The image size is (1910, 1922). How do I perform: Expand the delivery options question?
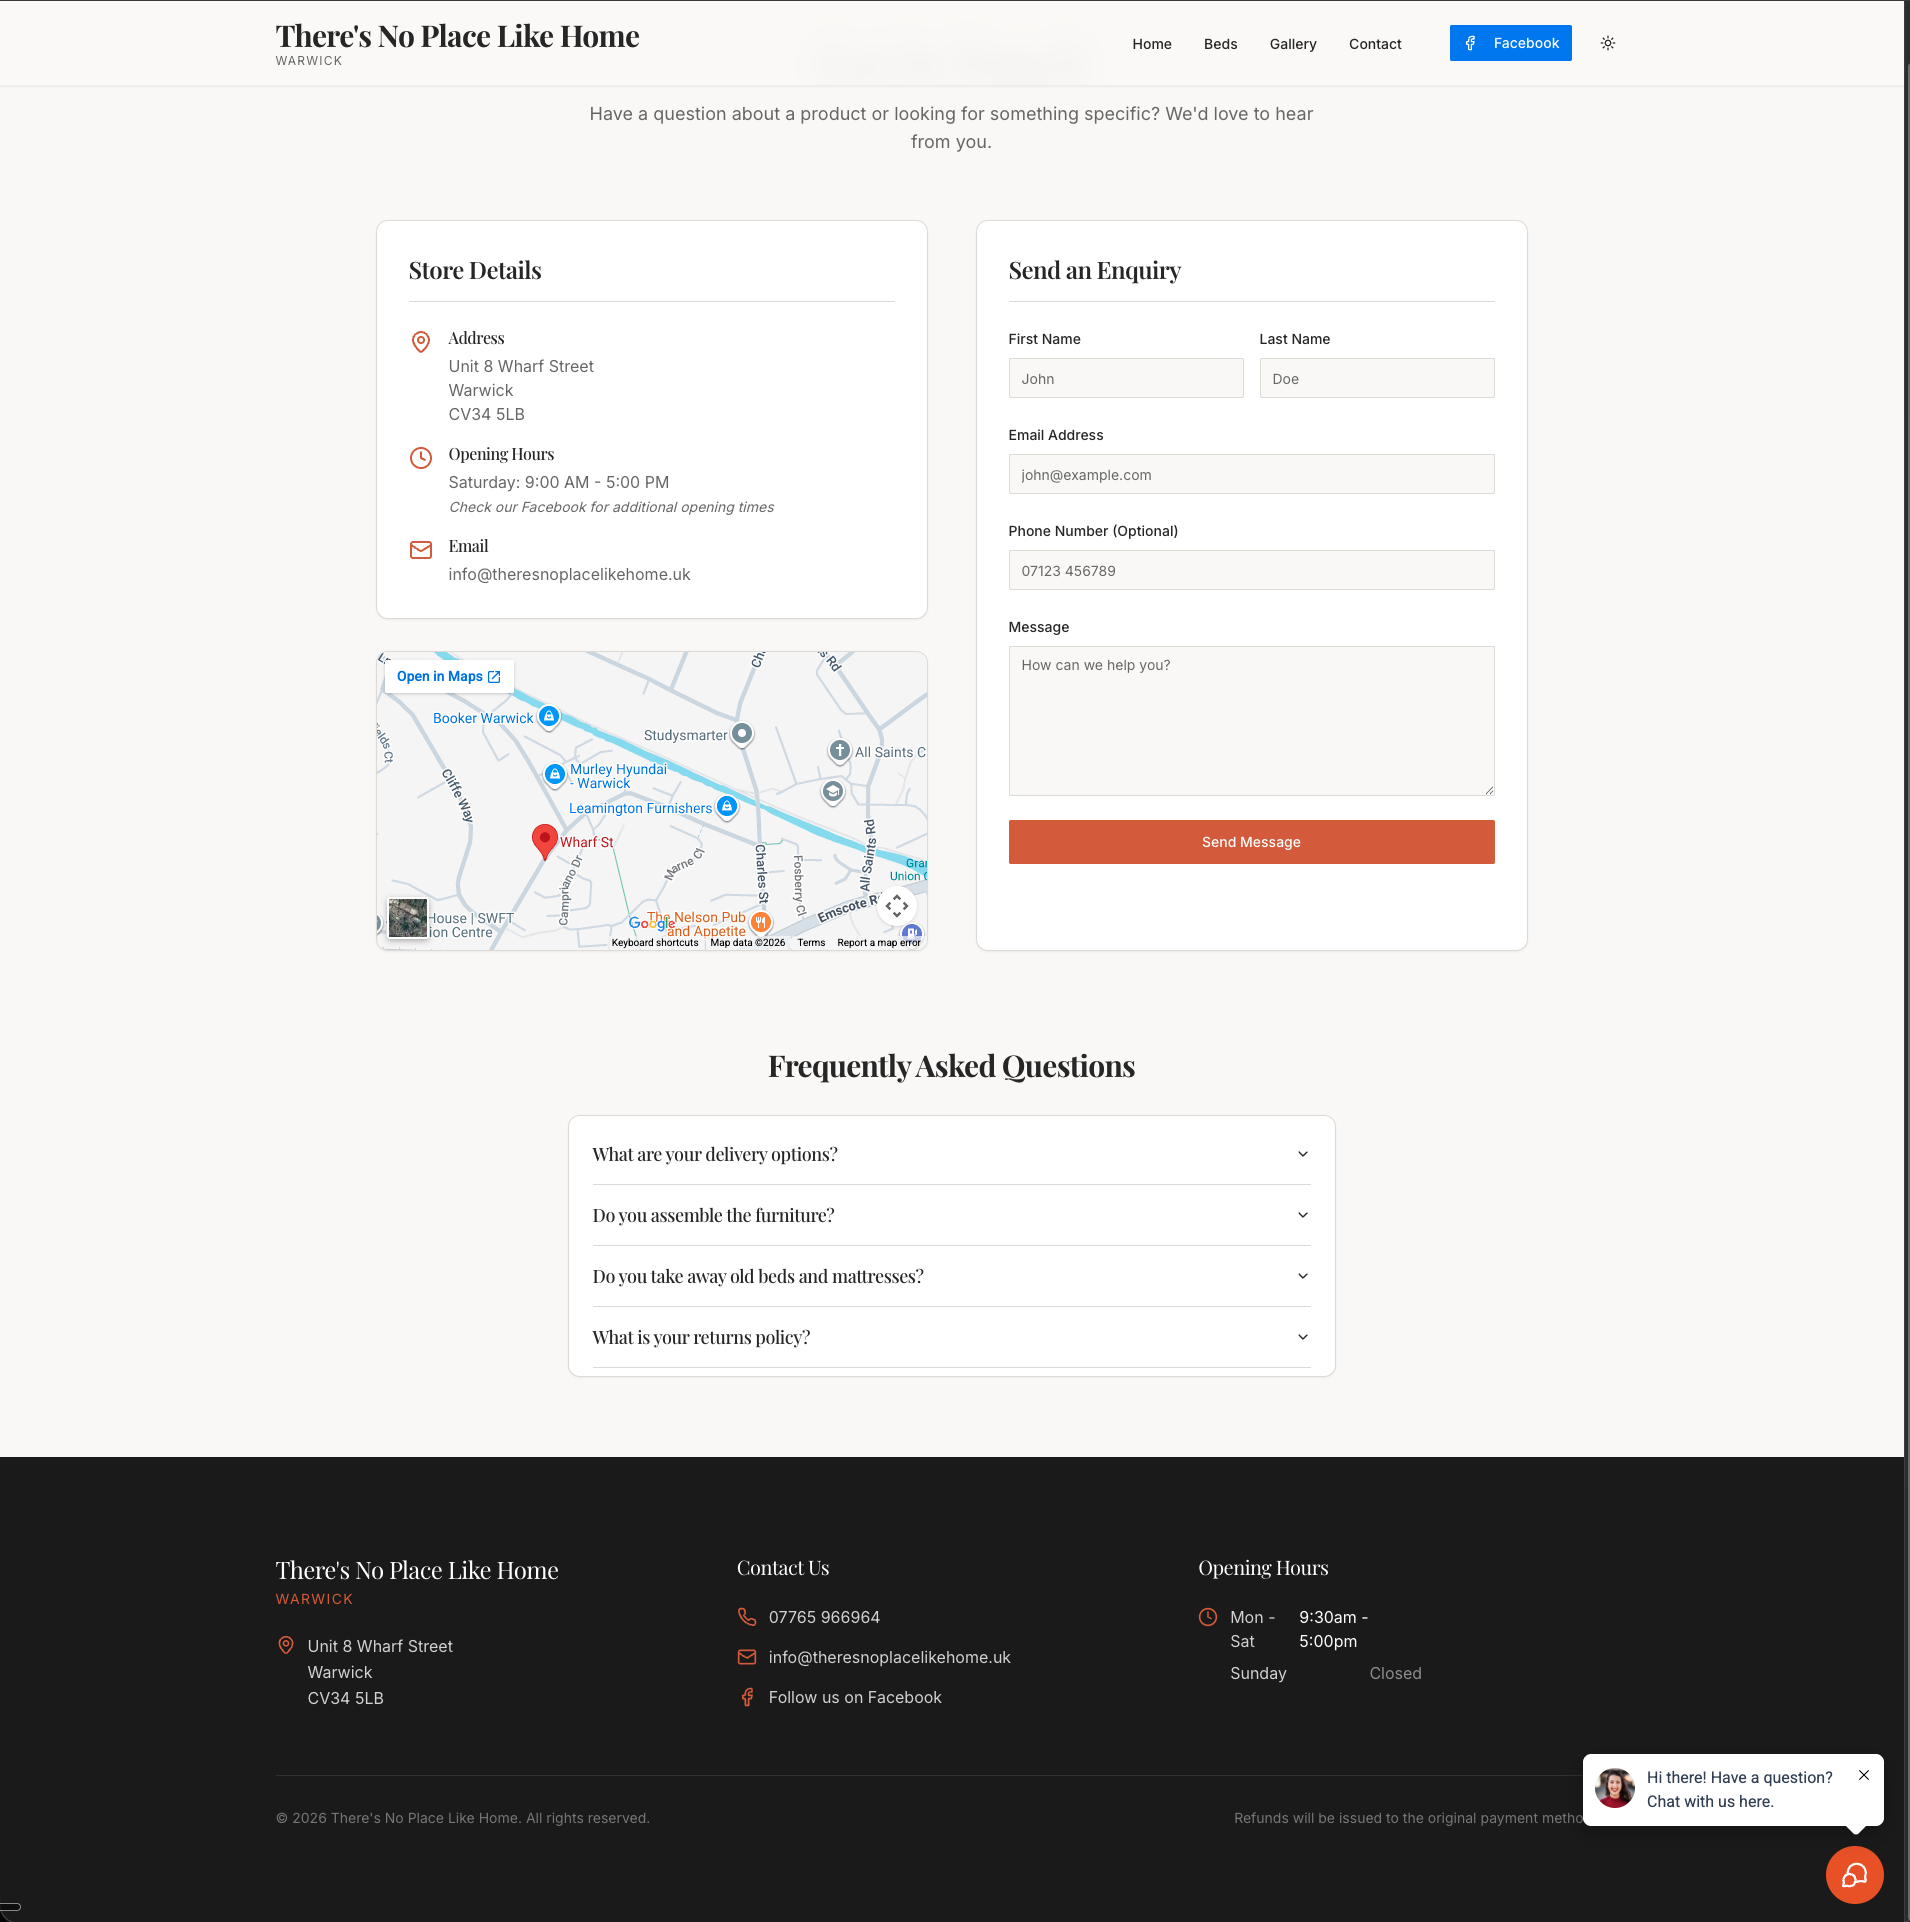click(951, 1154)
